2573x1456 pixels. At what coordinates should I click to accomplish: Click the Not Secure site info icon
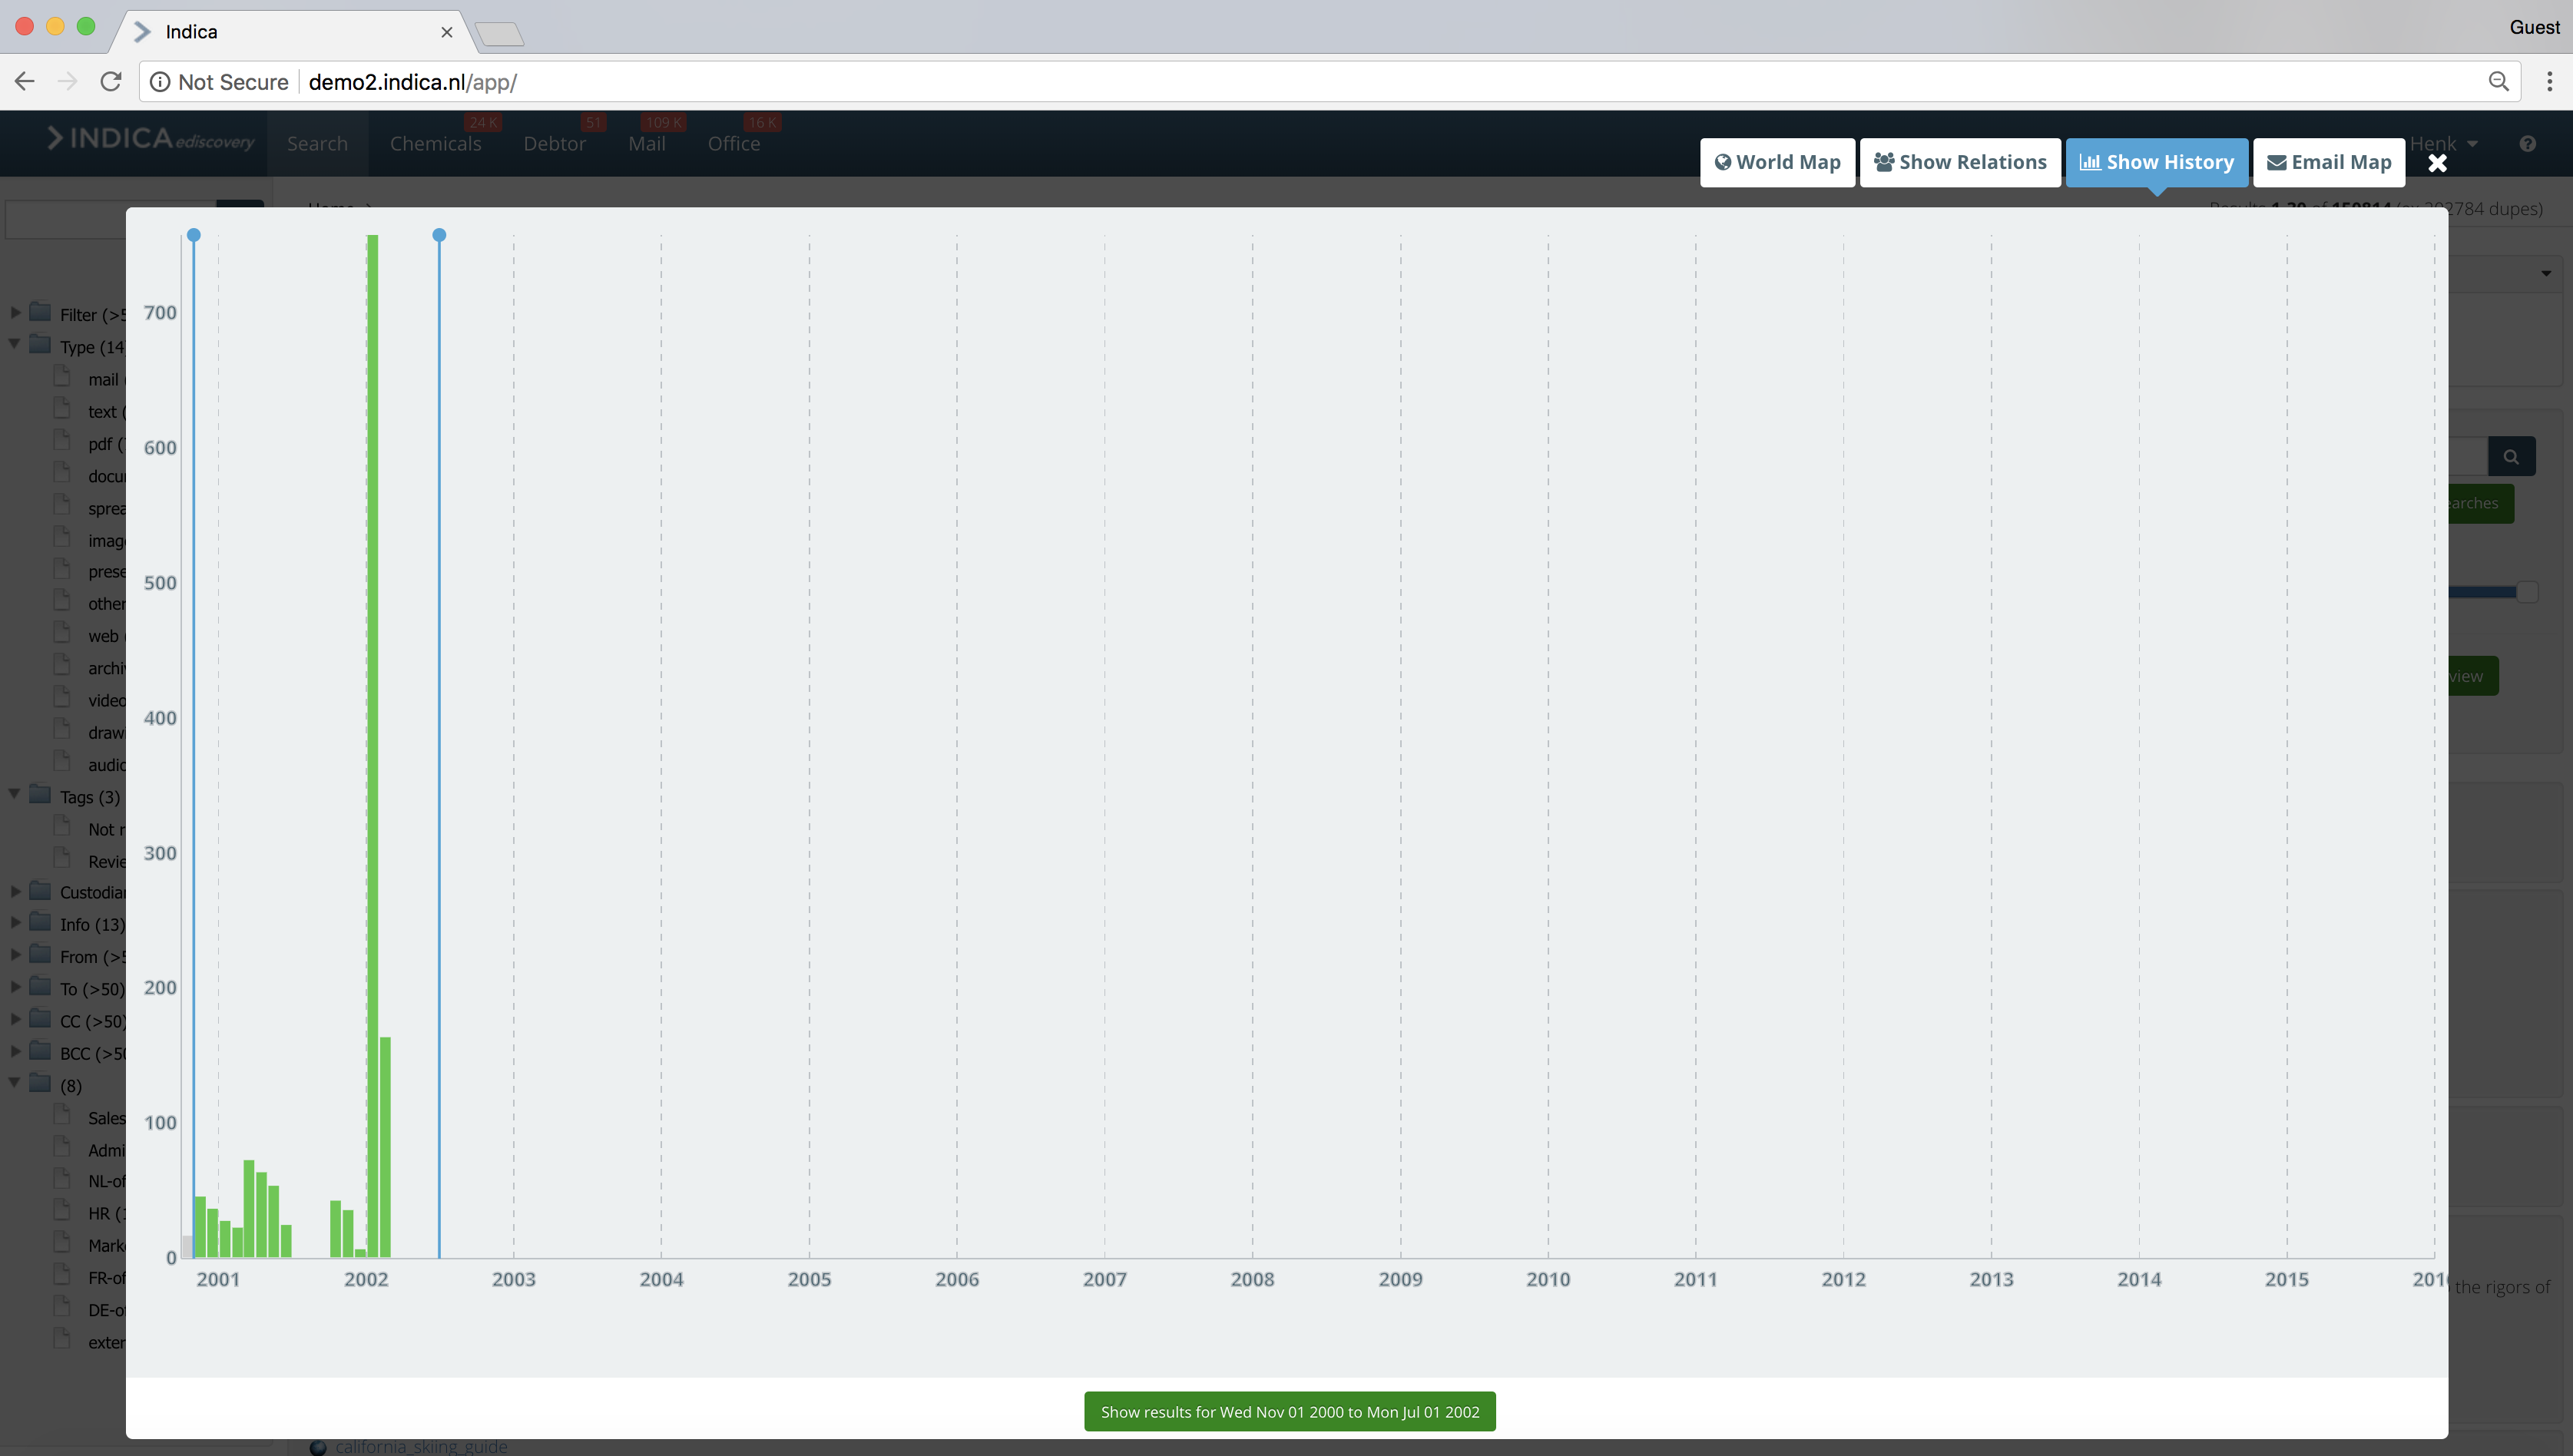[160, 82]
